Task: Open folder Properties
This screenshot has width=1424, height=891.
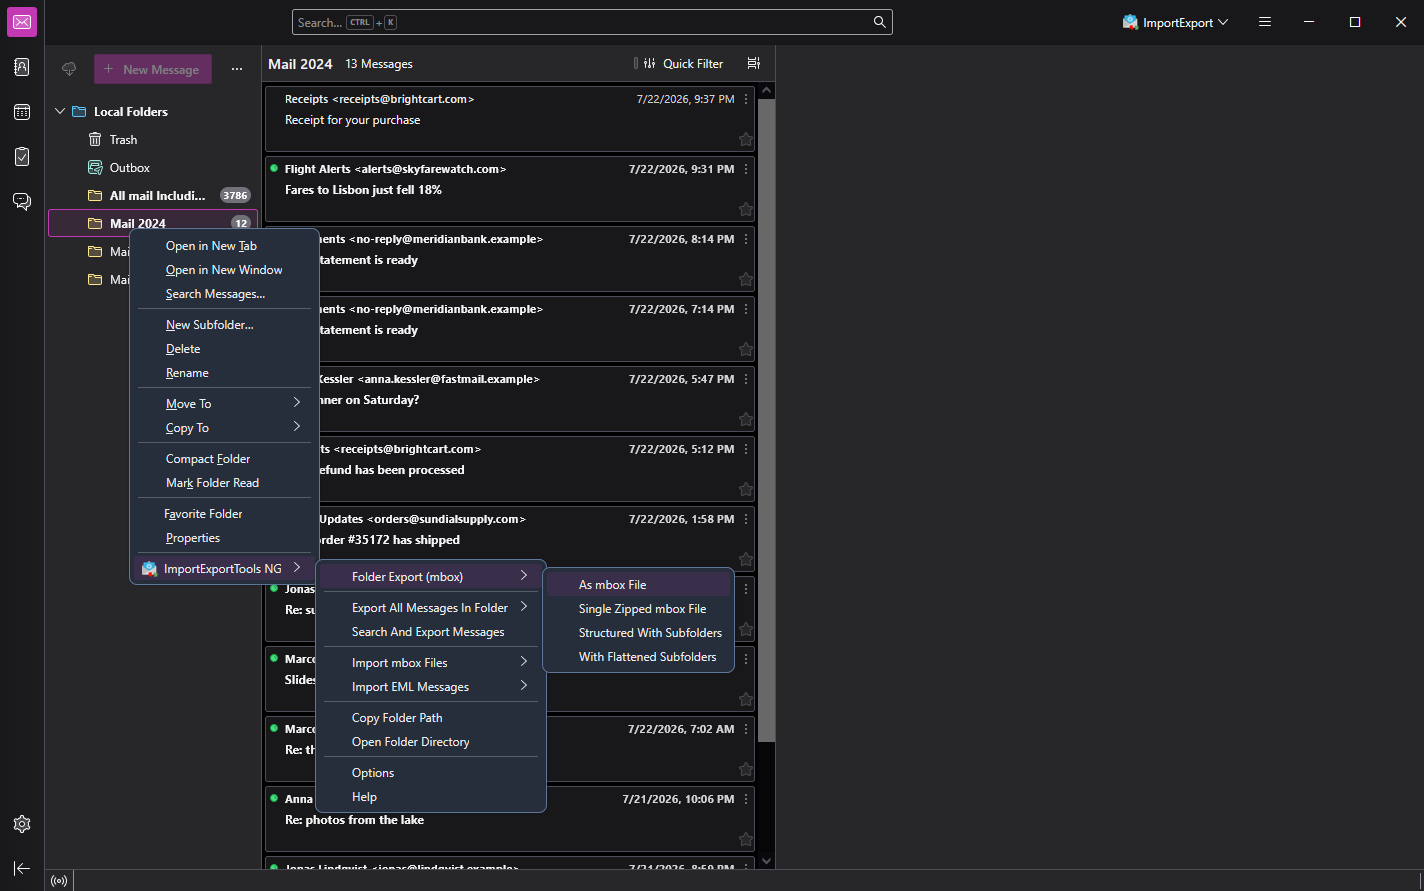Action: click(224, 537)
